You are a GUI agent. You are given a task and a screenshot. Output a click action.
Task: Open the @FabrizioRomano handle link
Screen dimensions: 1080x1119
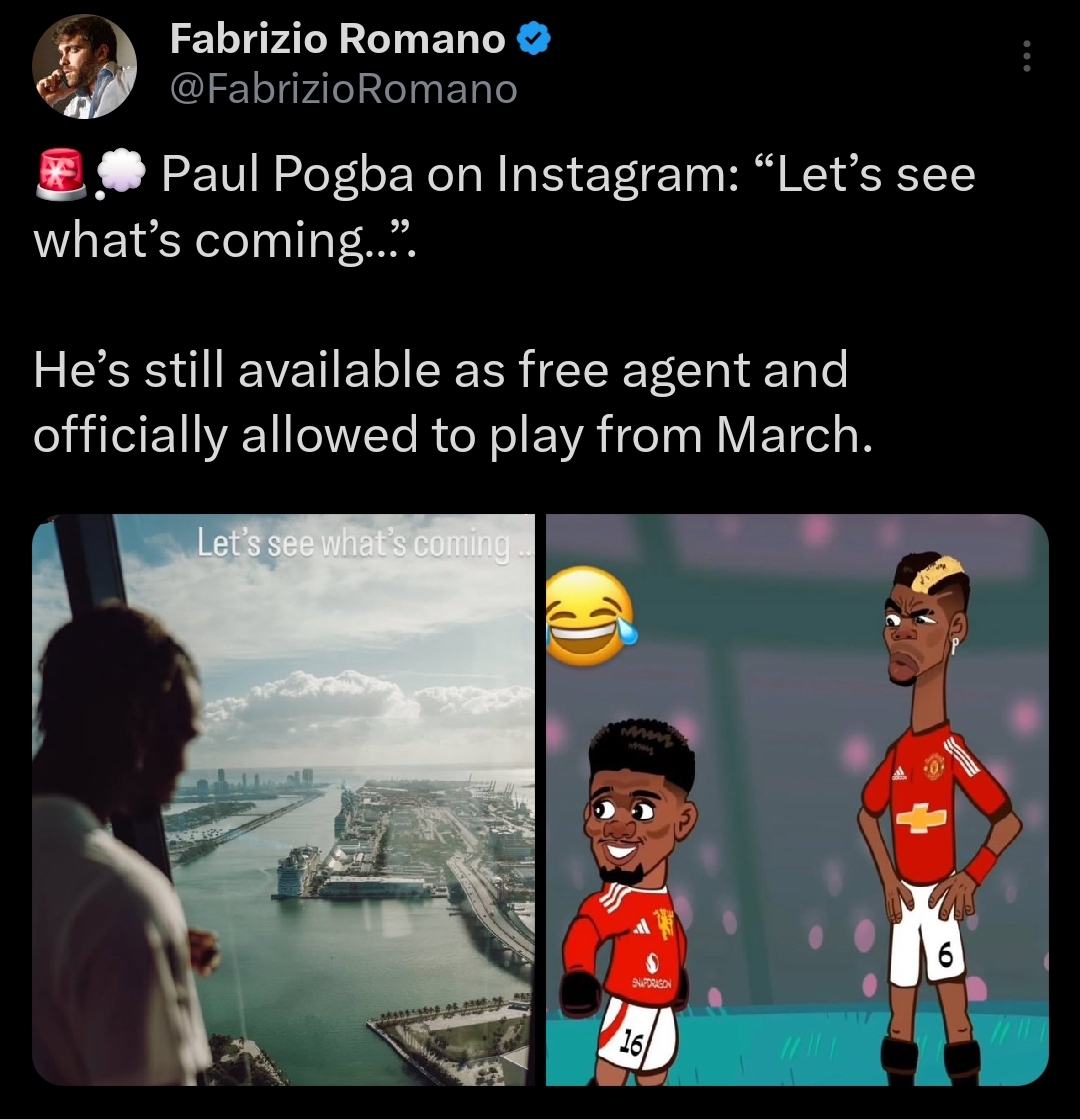tap(343, 89)
